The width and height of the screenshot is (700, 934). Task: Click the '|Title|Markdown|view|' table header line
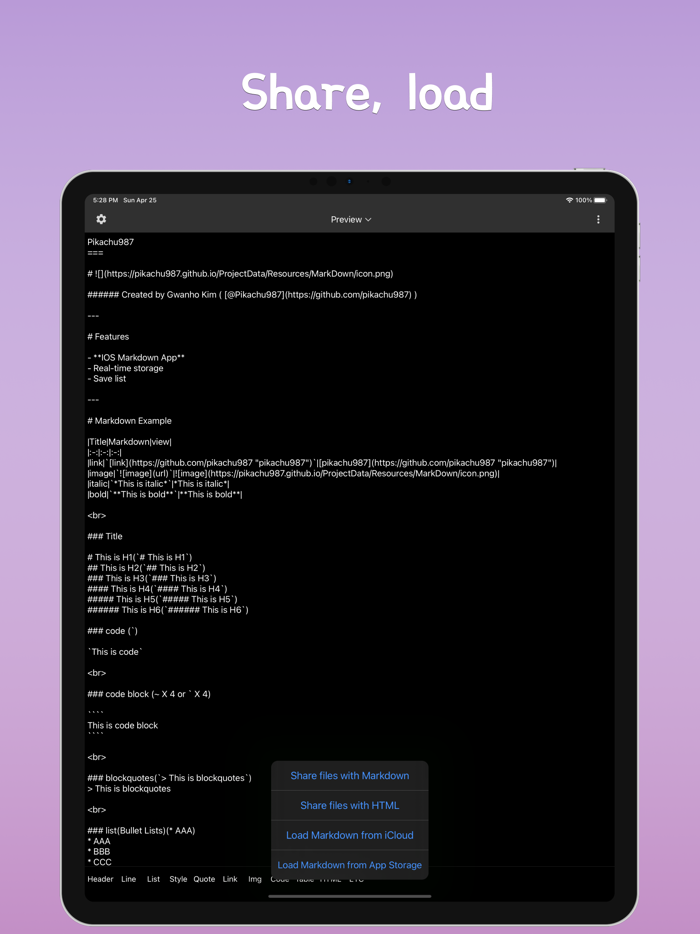[x=129, y=442]
